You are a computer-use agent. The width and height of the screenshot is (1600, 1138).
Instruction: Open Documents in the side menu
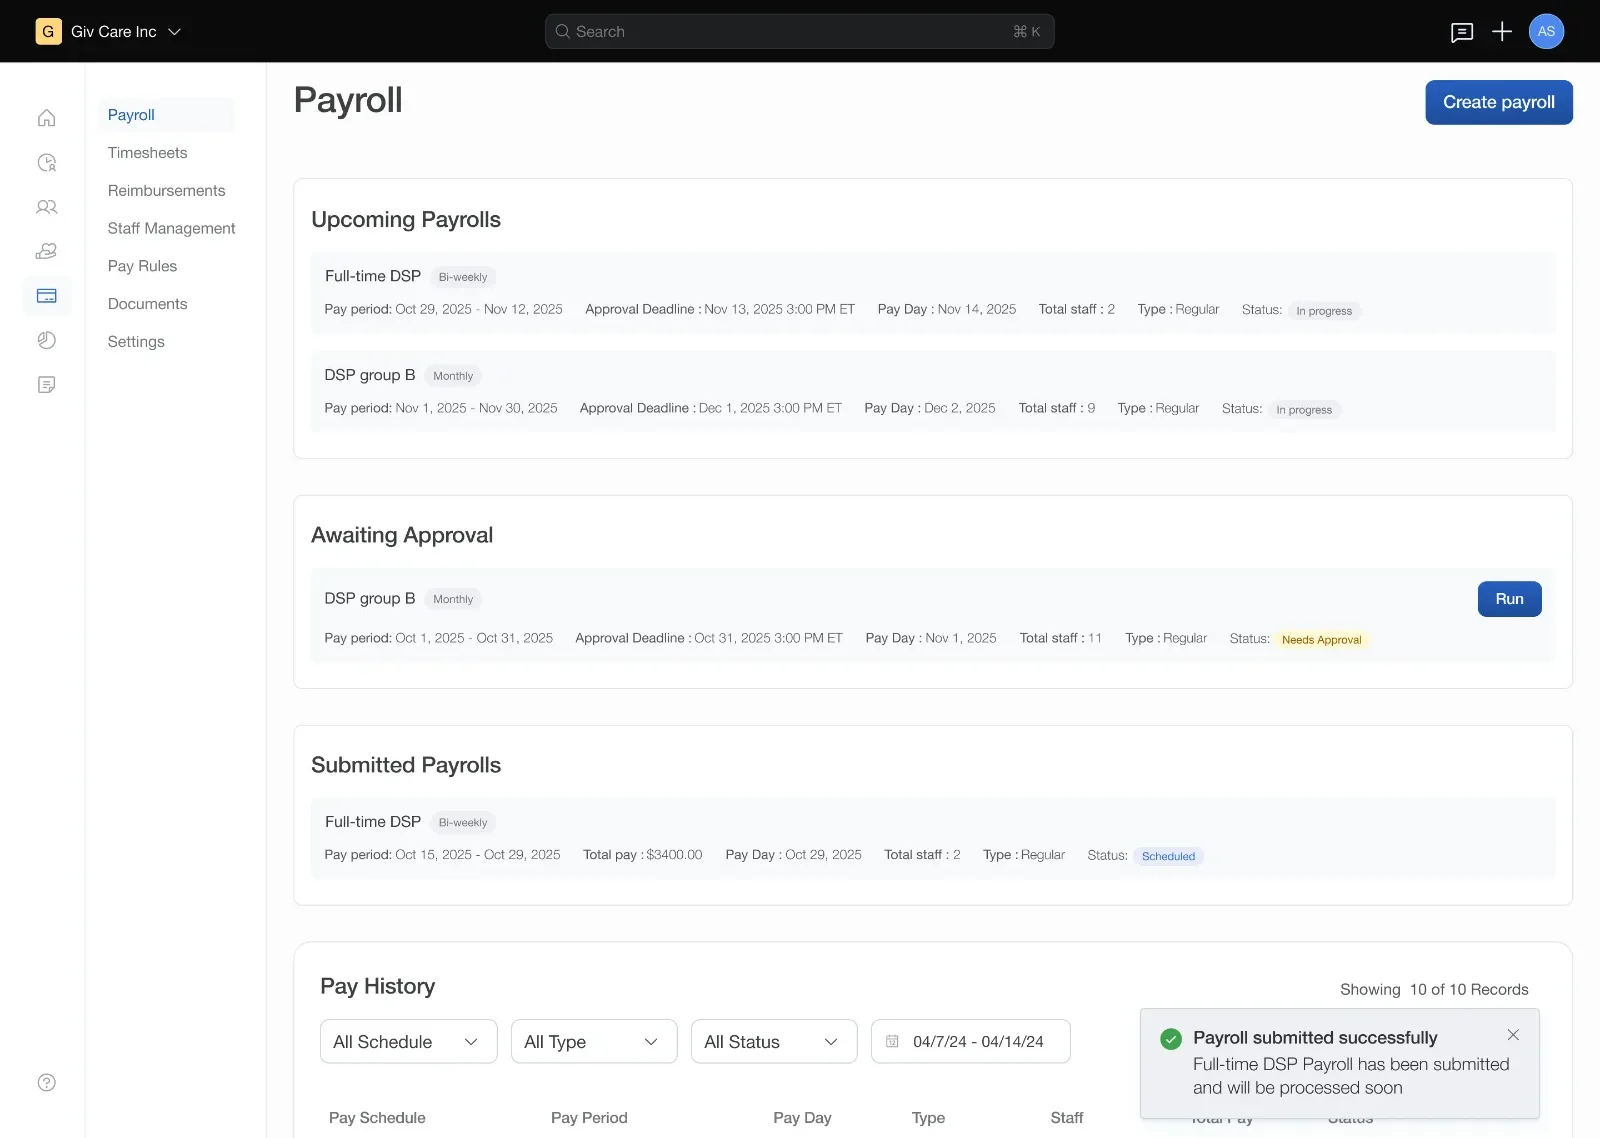147,304
